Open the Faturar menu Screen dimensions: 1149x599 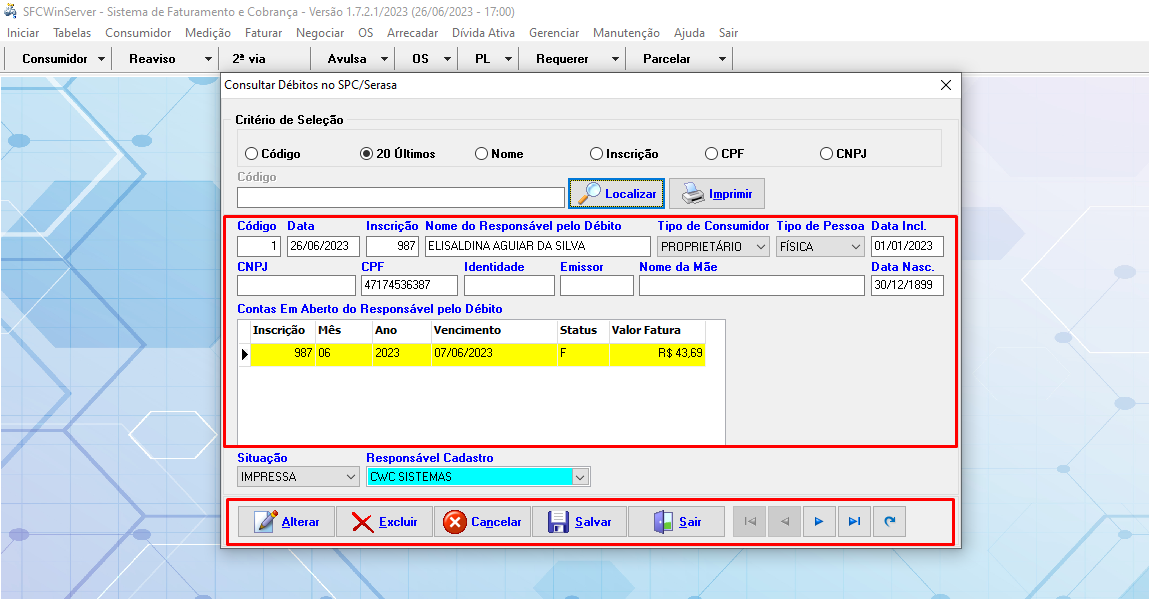click(263, 33)
